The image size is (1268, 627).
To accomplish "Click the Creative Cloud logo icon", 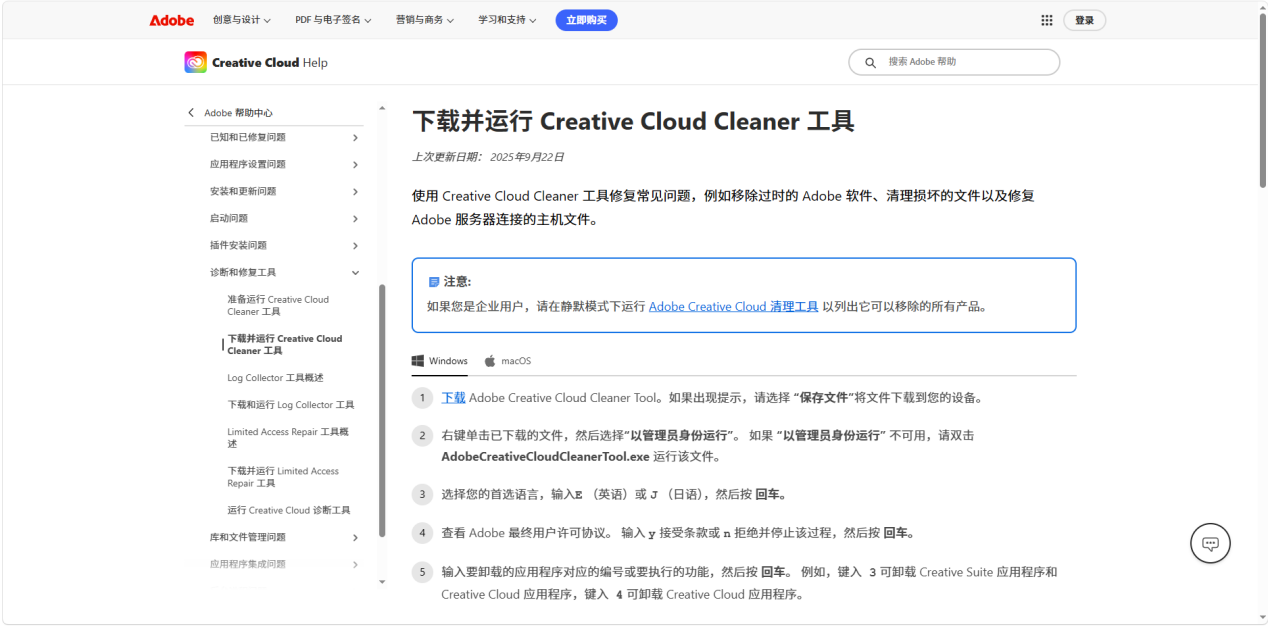I will tap(195, 62).
